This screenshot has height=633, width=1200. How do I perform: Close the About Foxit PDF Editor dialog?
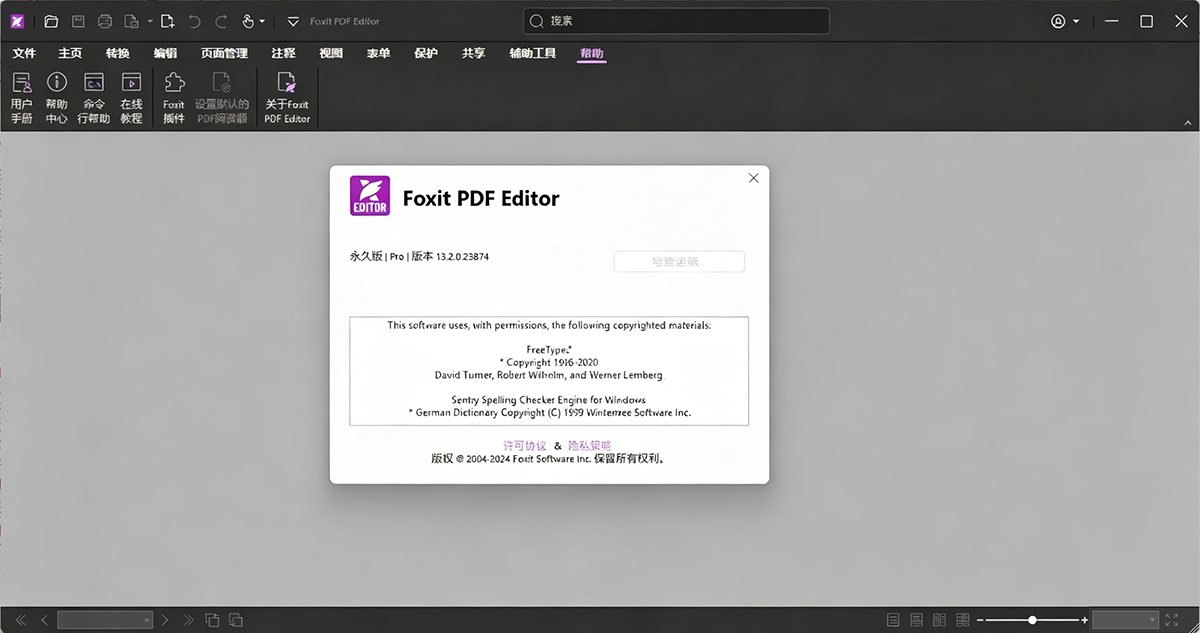click(x=753, y=178)
